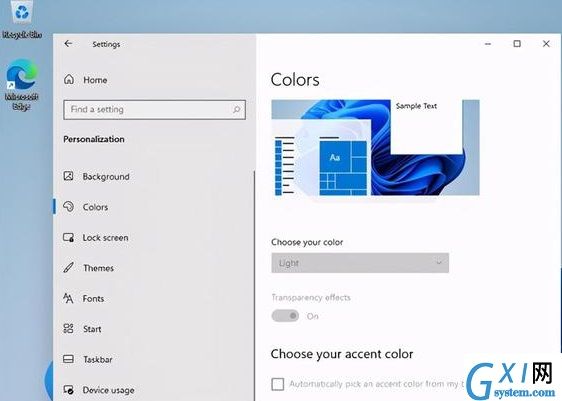Click the Taskbar icon
The height and width of the screenshot is (401, 562).
(x=68, y=359)
